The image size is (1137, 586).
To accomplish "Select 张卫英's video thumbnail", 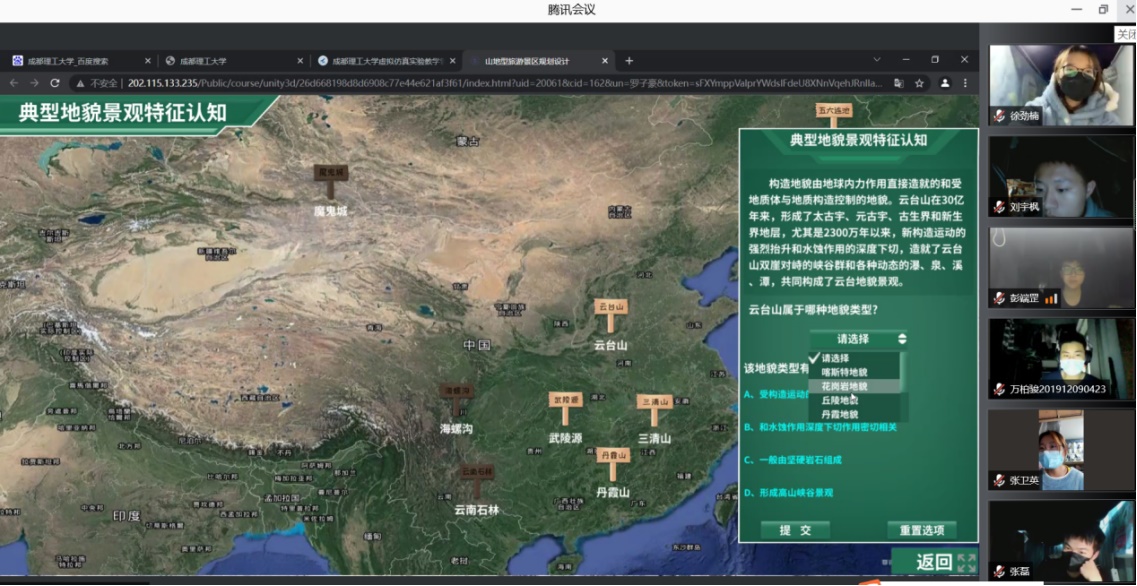I will pyautogui.click(x=1062, y=449).
